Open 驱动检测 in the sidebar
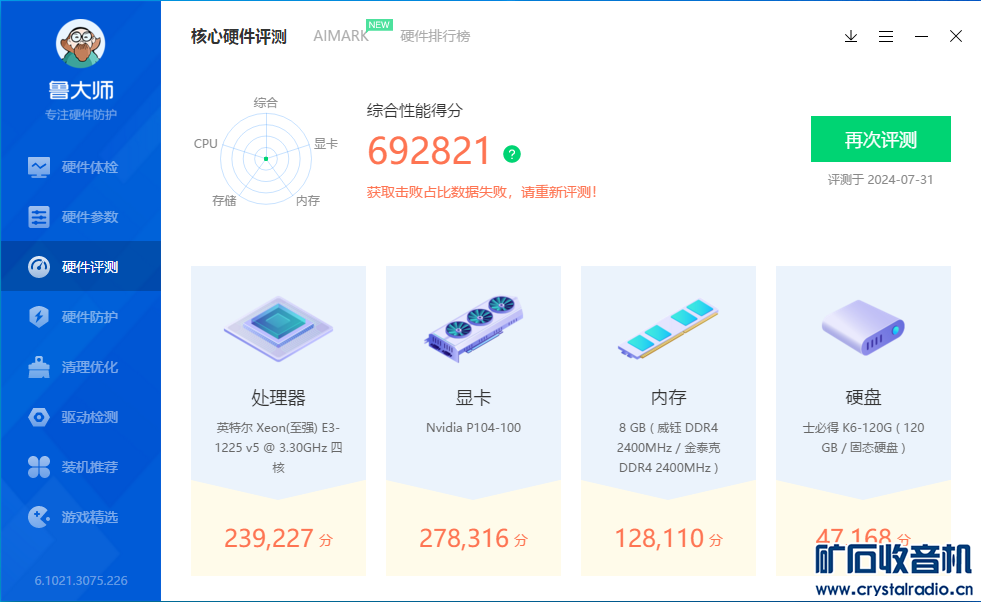 (x=80, y=417)
